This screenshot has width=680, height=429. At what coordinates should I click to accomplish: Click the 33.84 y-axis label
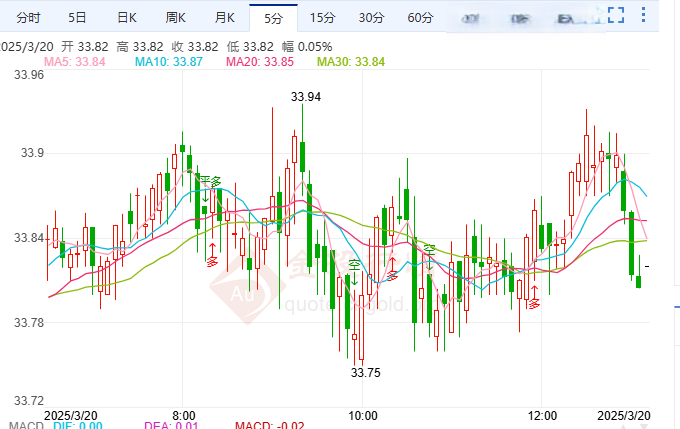[29, 238]
